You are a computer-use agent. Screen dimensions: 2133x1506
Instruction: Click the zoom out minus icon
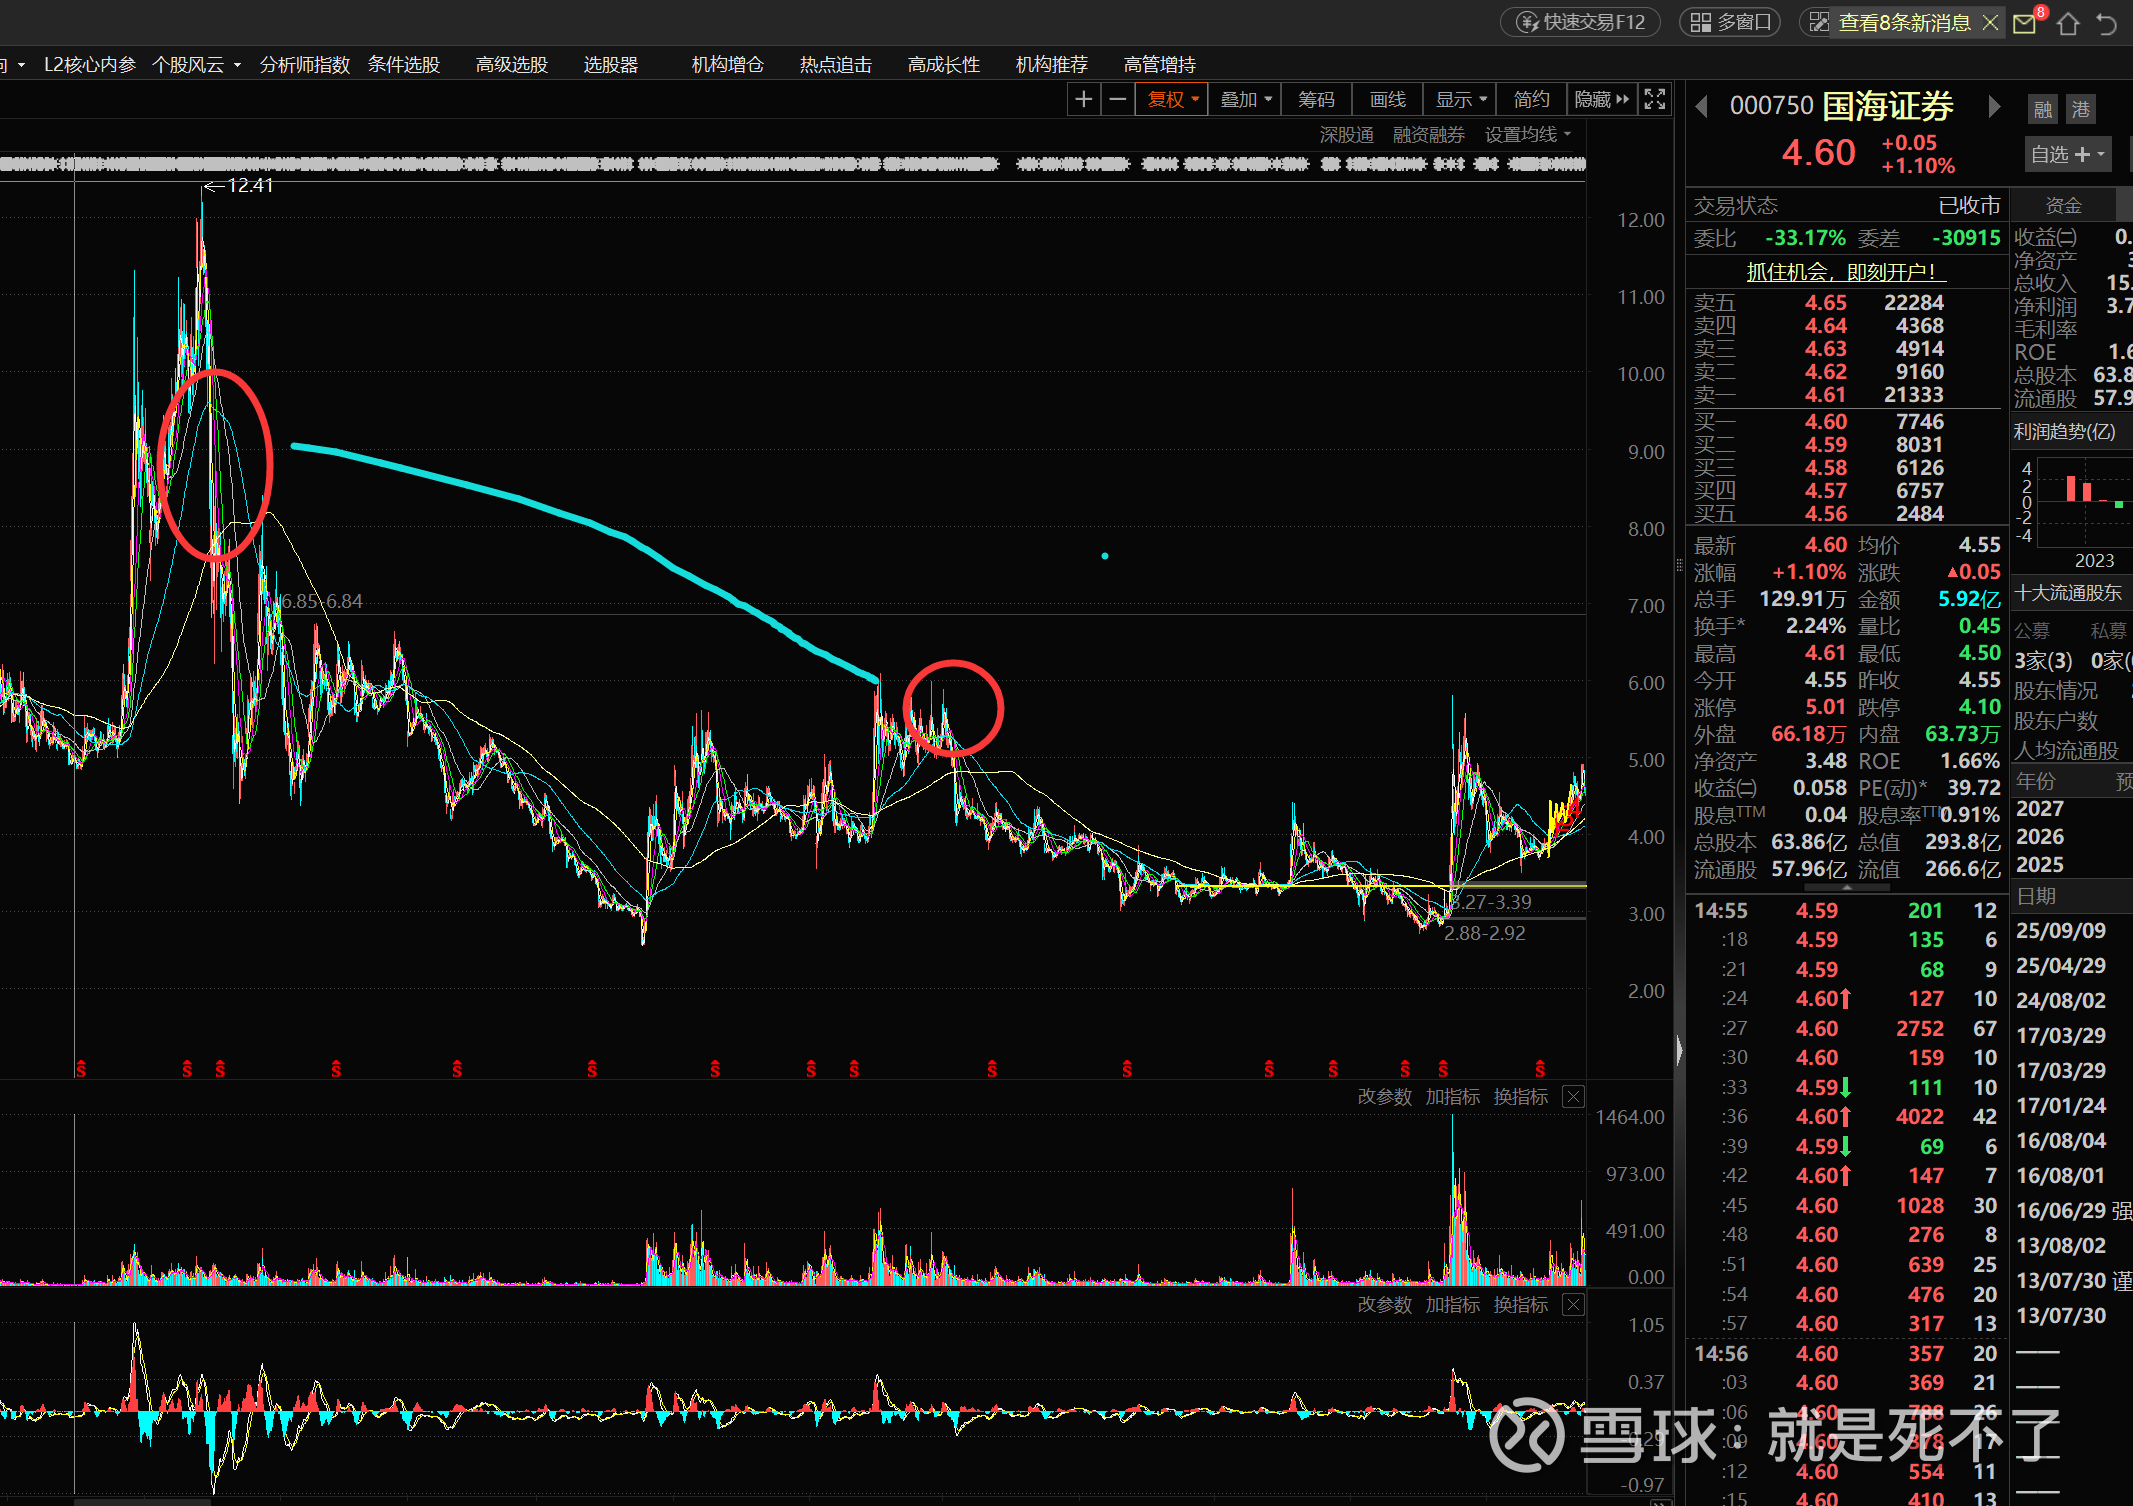click(1118, 99)
